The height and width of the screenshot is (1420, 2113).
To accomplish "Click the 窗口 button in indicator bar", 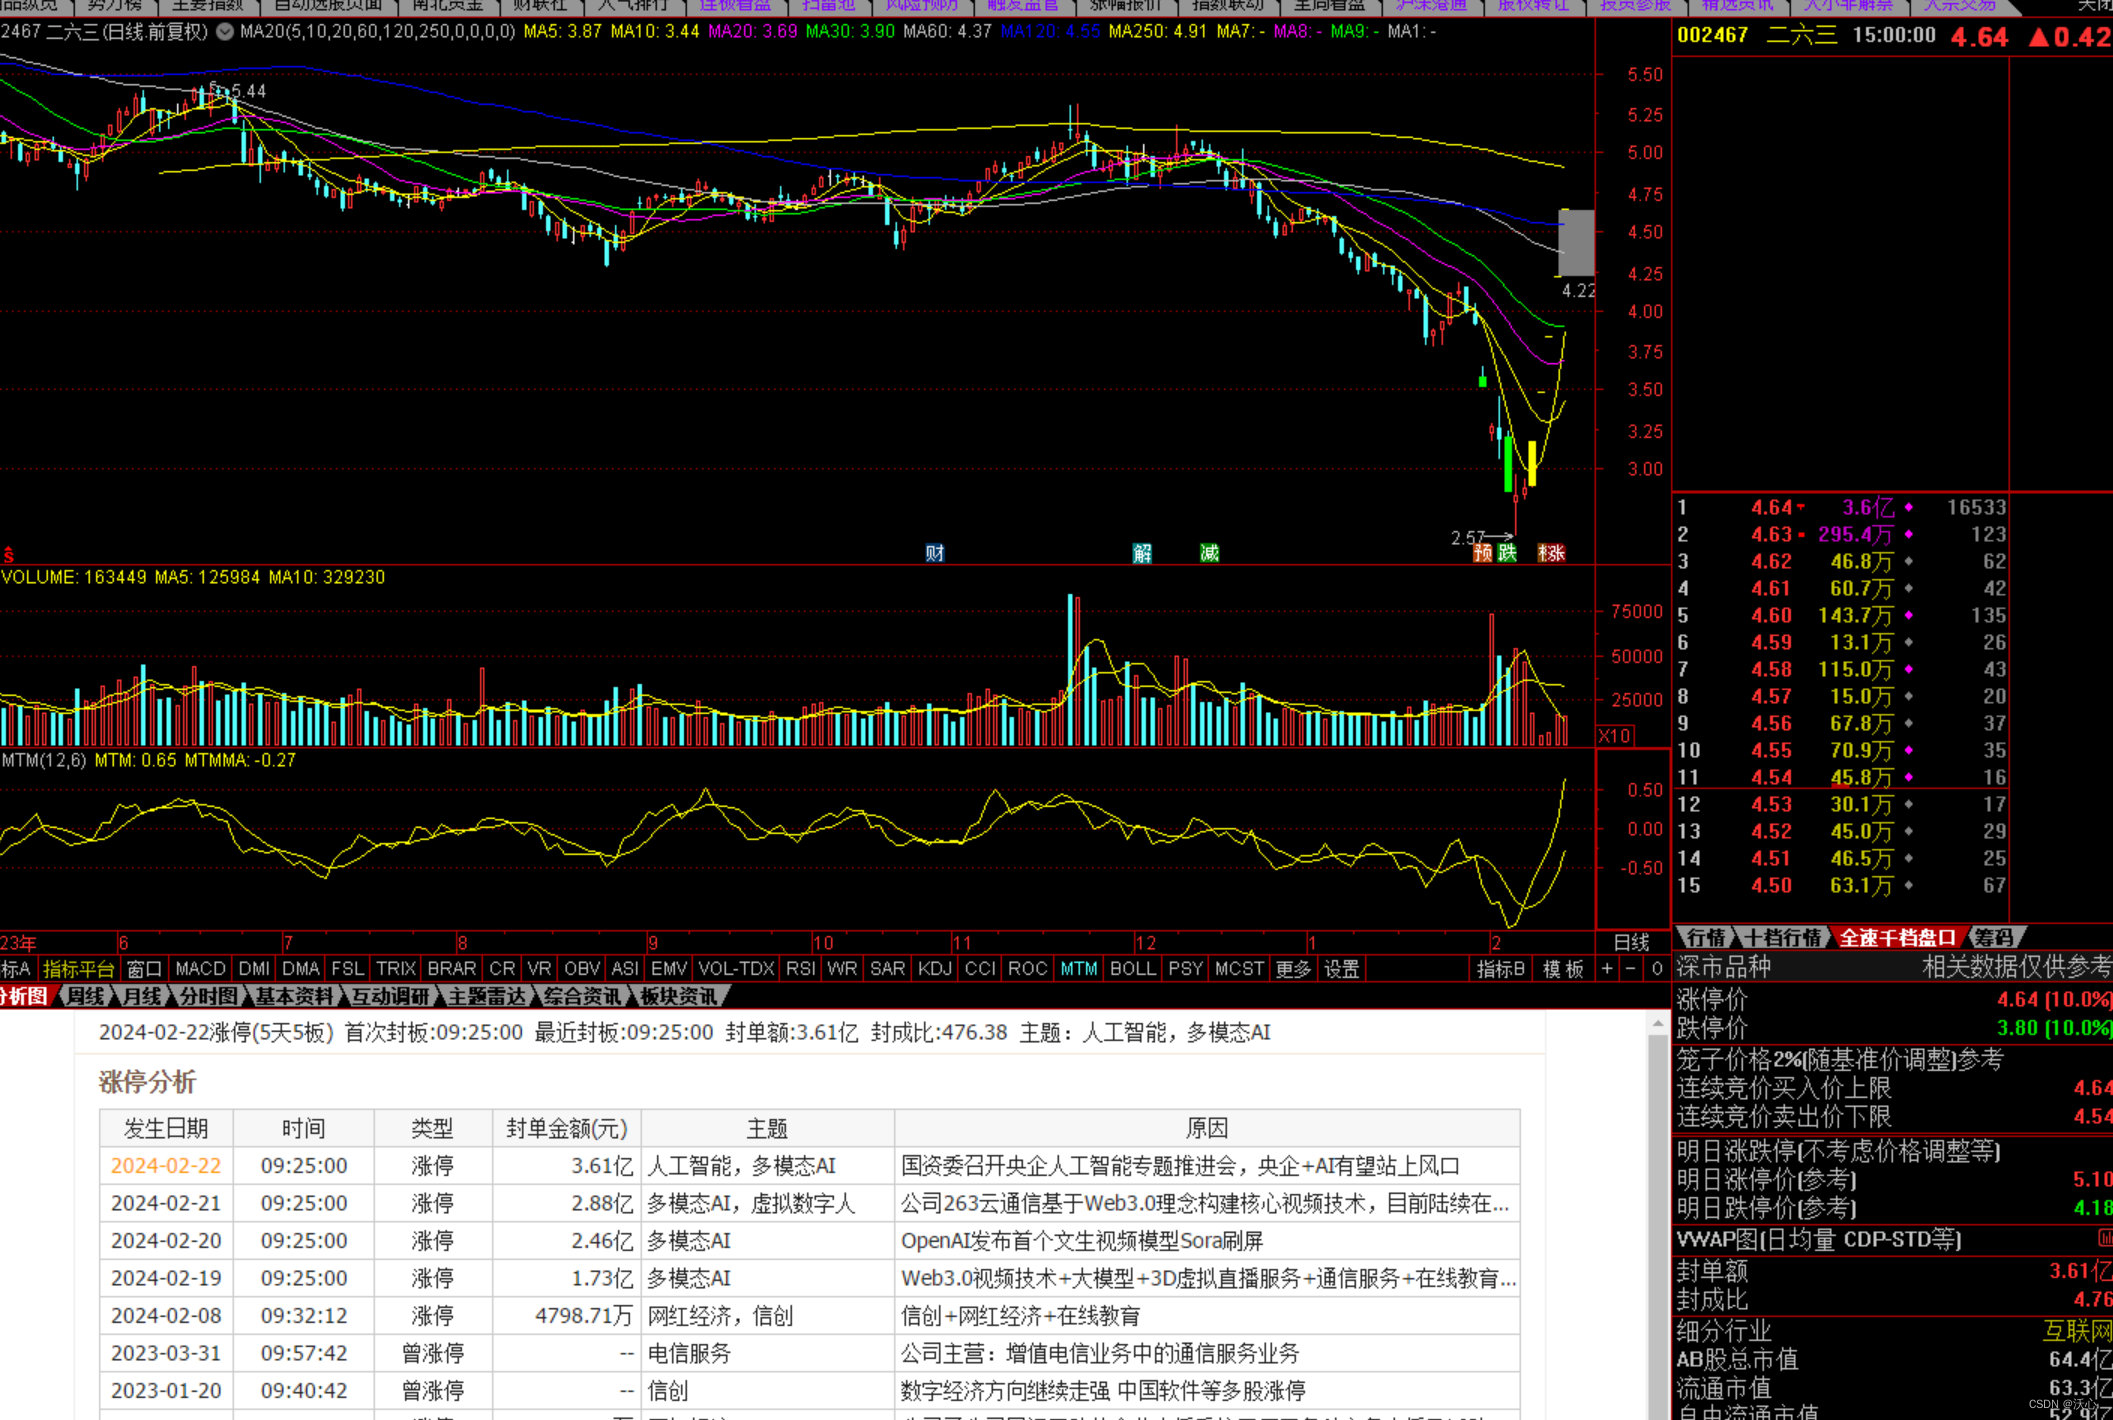I will (144, 969).
